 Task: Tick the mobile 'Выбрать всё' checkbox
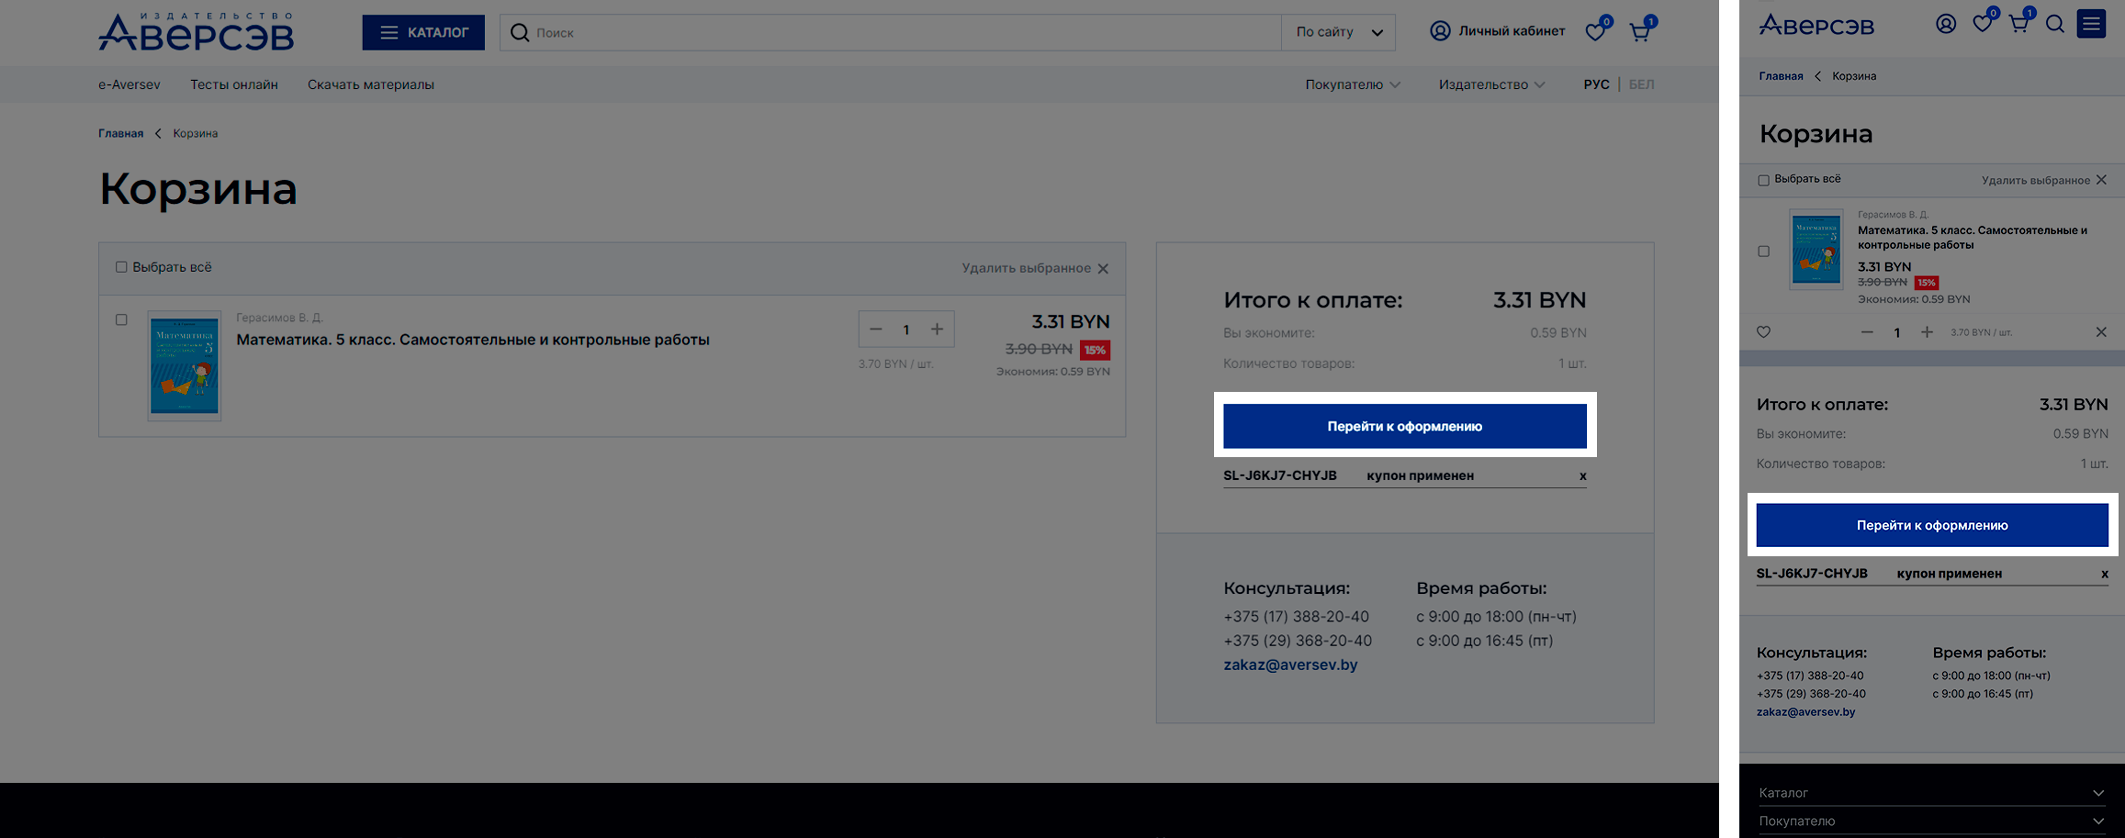coord(1764,180)
